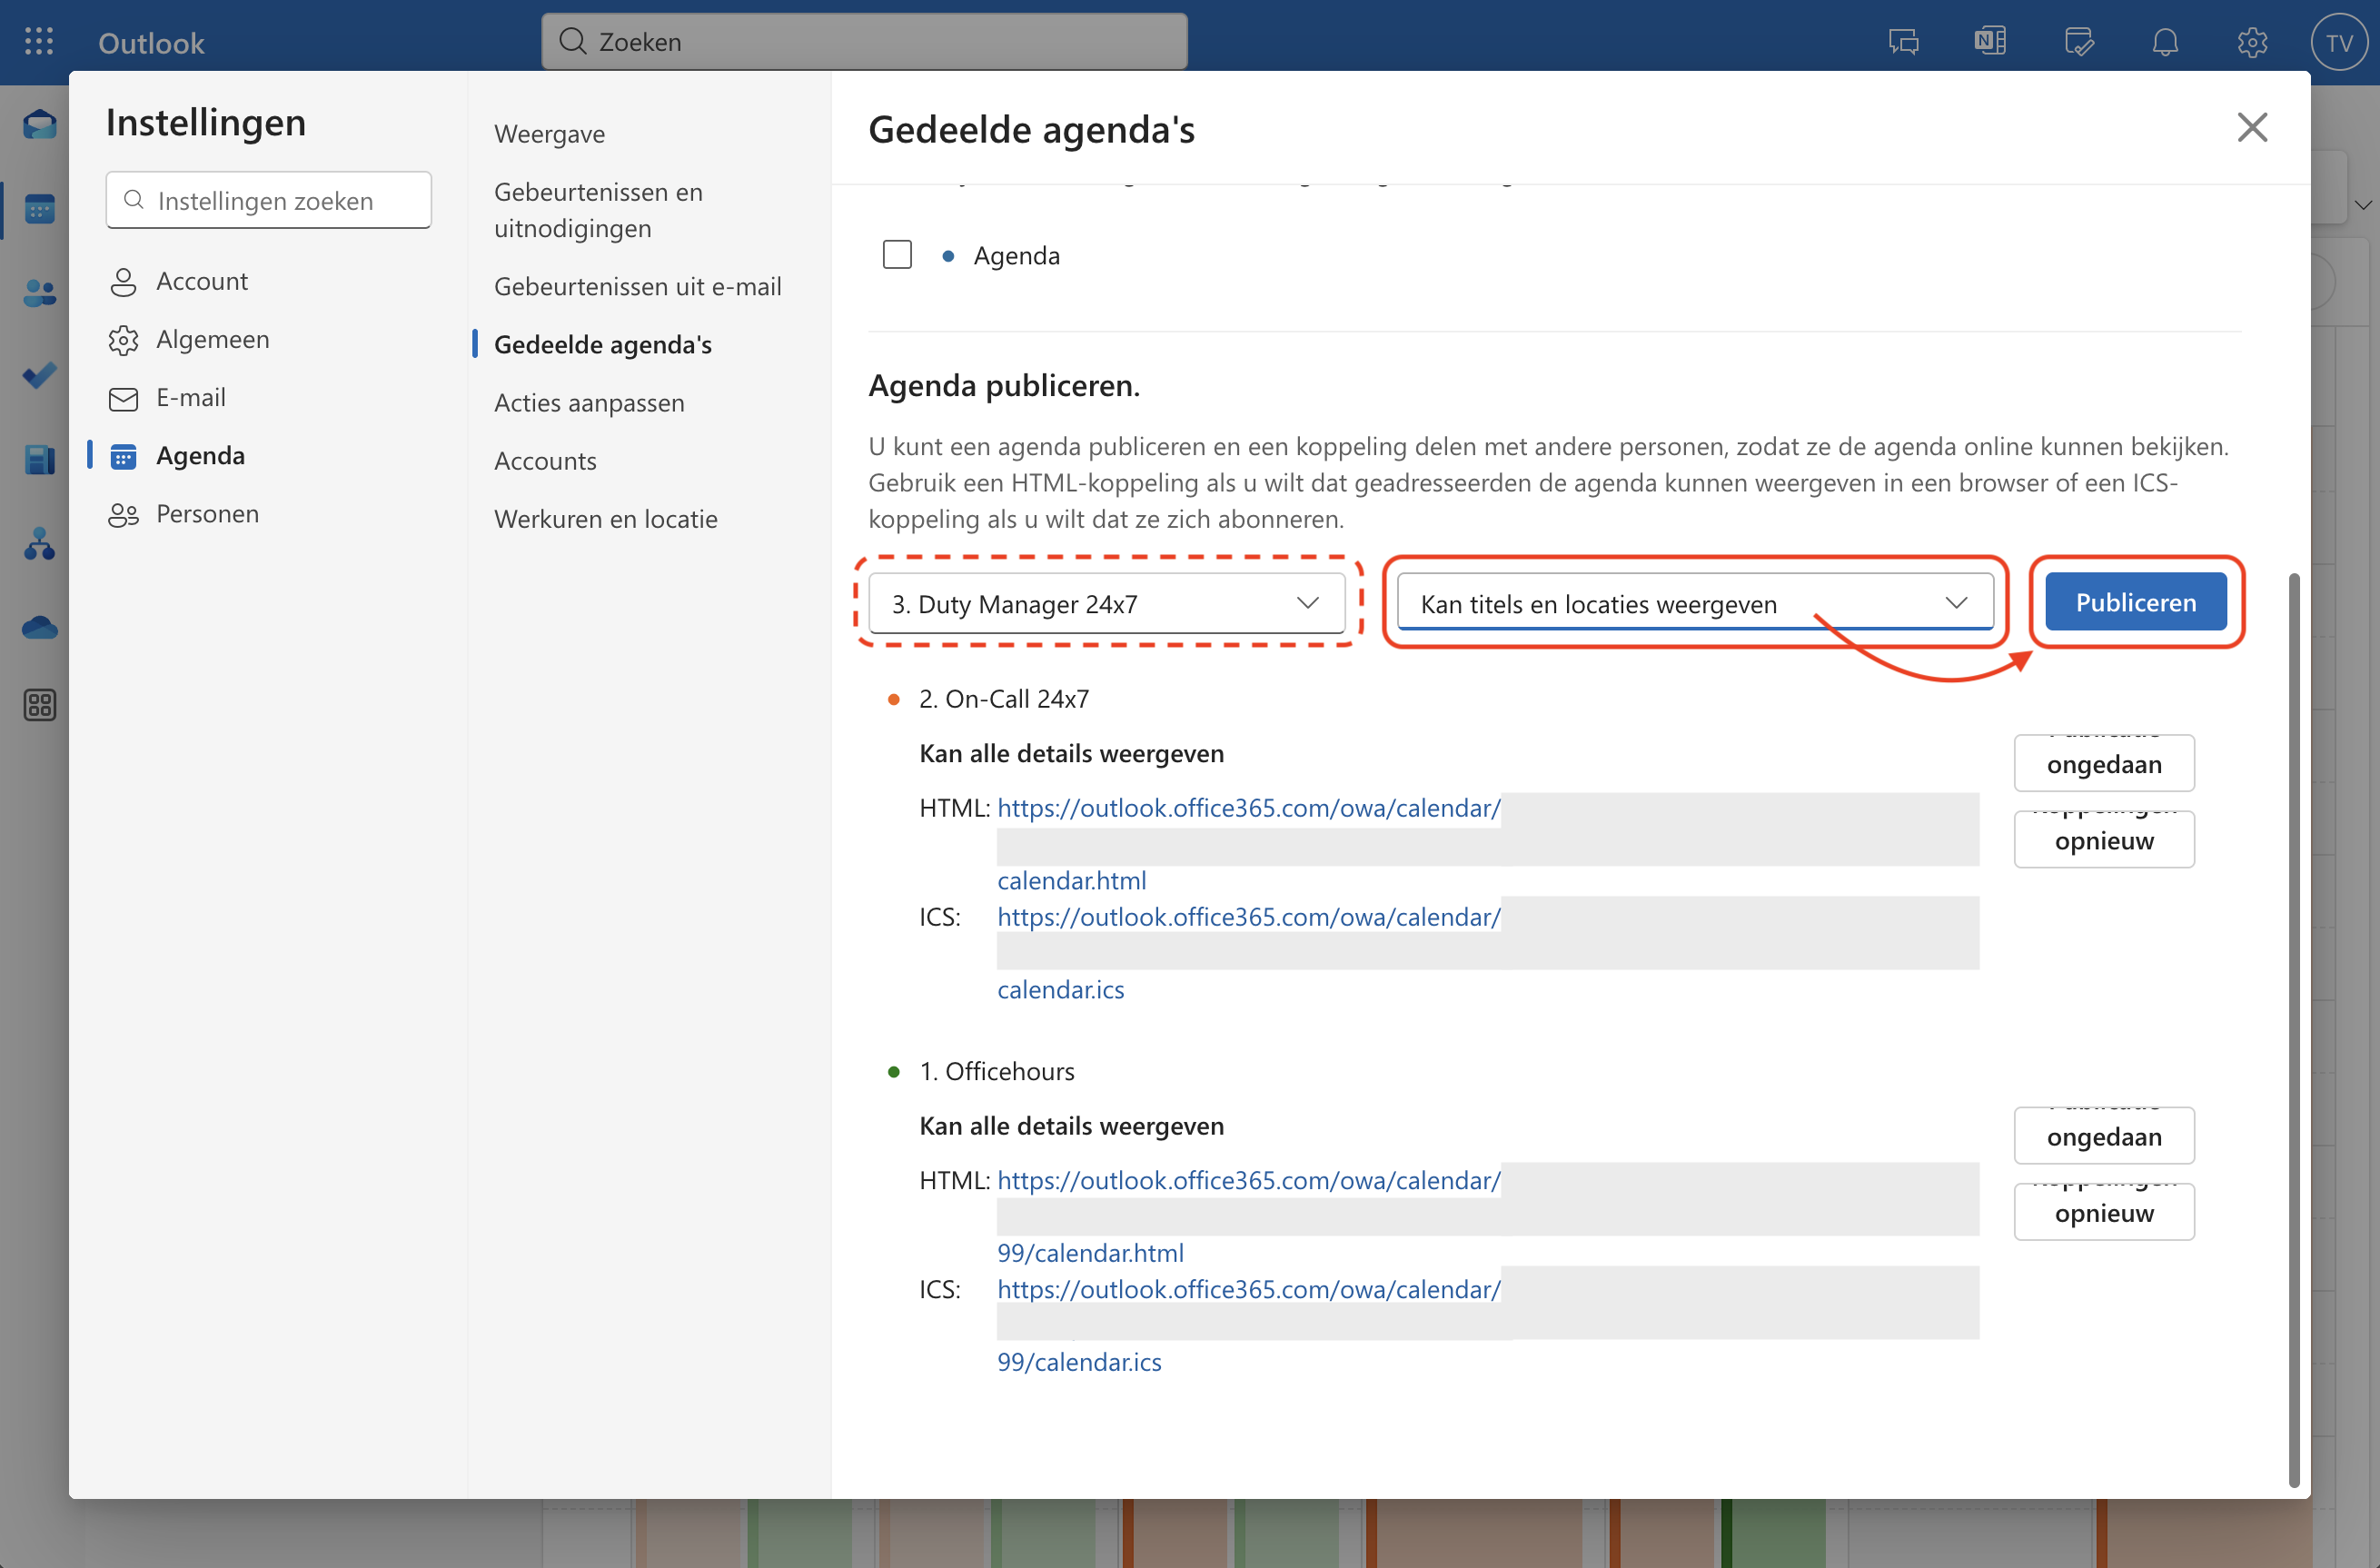Expand the 3. Duty Manager 24x7 dropdown
Image resolution: width=2380 pixels, height=1568 pixels.
pos(1106,603)
